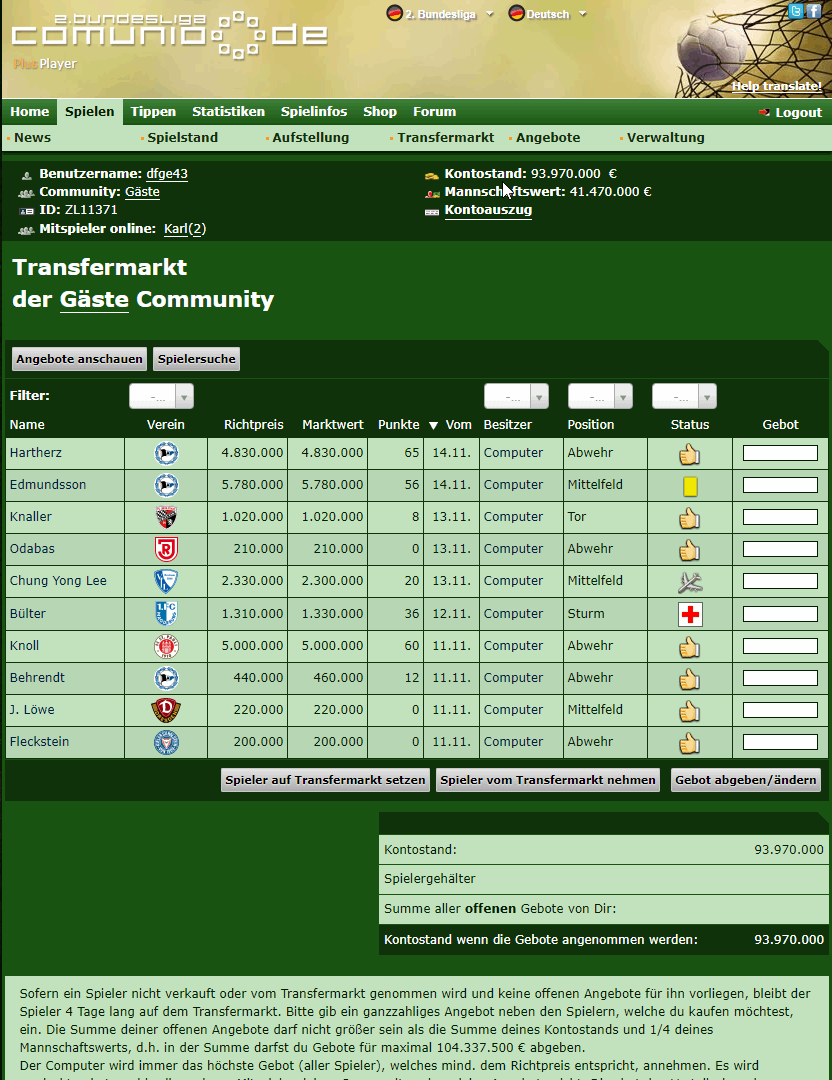Click the Spielersuche button
This screenshot has width=832, height=1080.
coord(196,359)
